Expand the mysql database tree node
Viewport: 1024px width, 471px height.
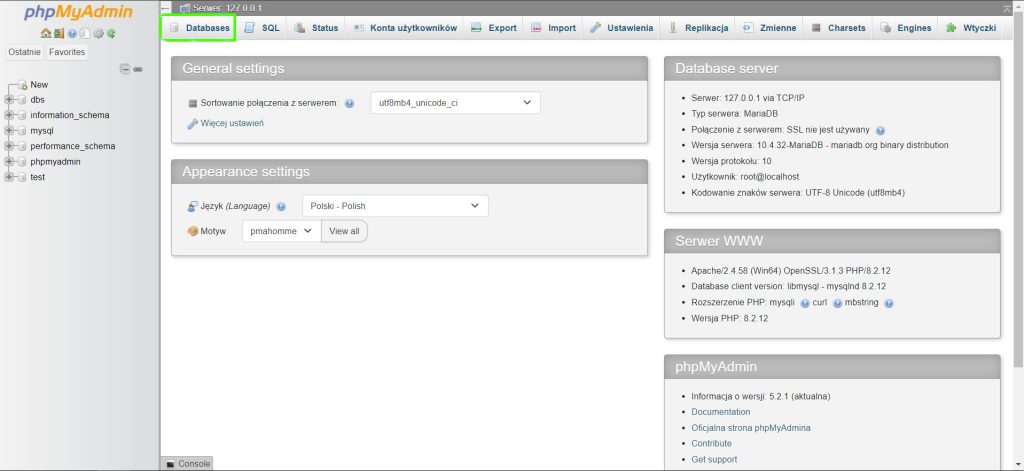[x=9, y=131]
